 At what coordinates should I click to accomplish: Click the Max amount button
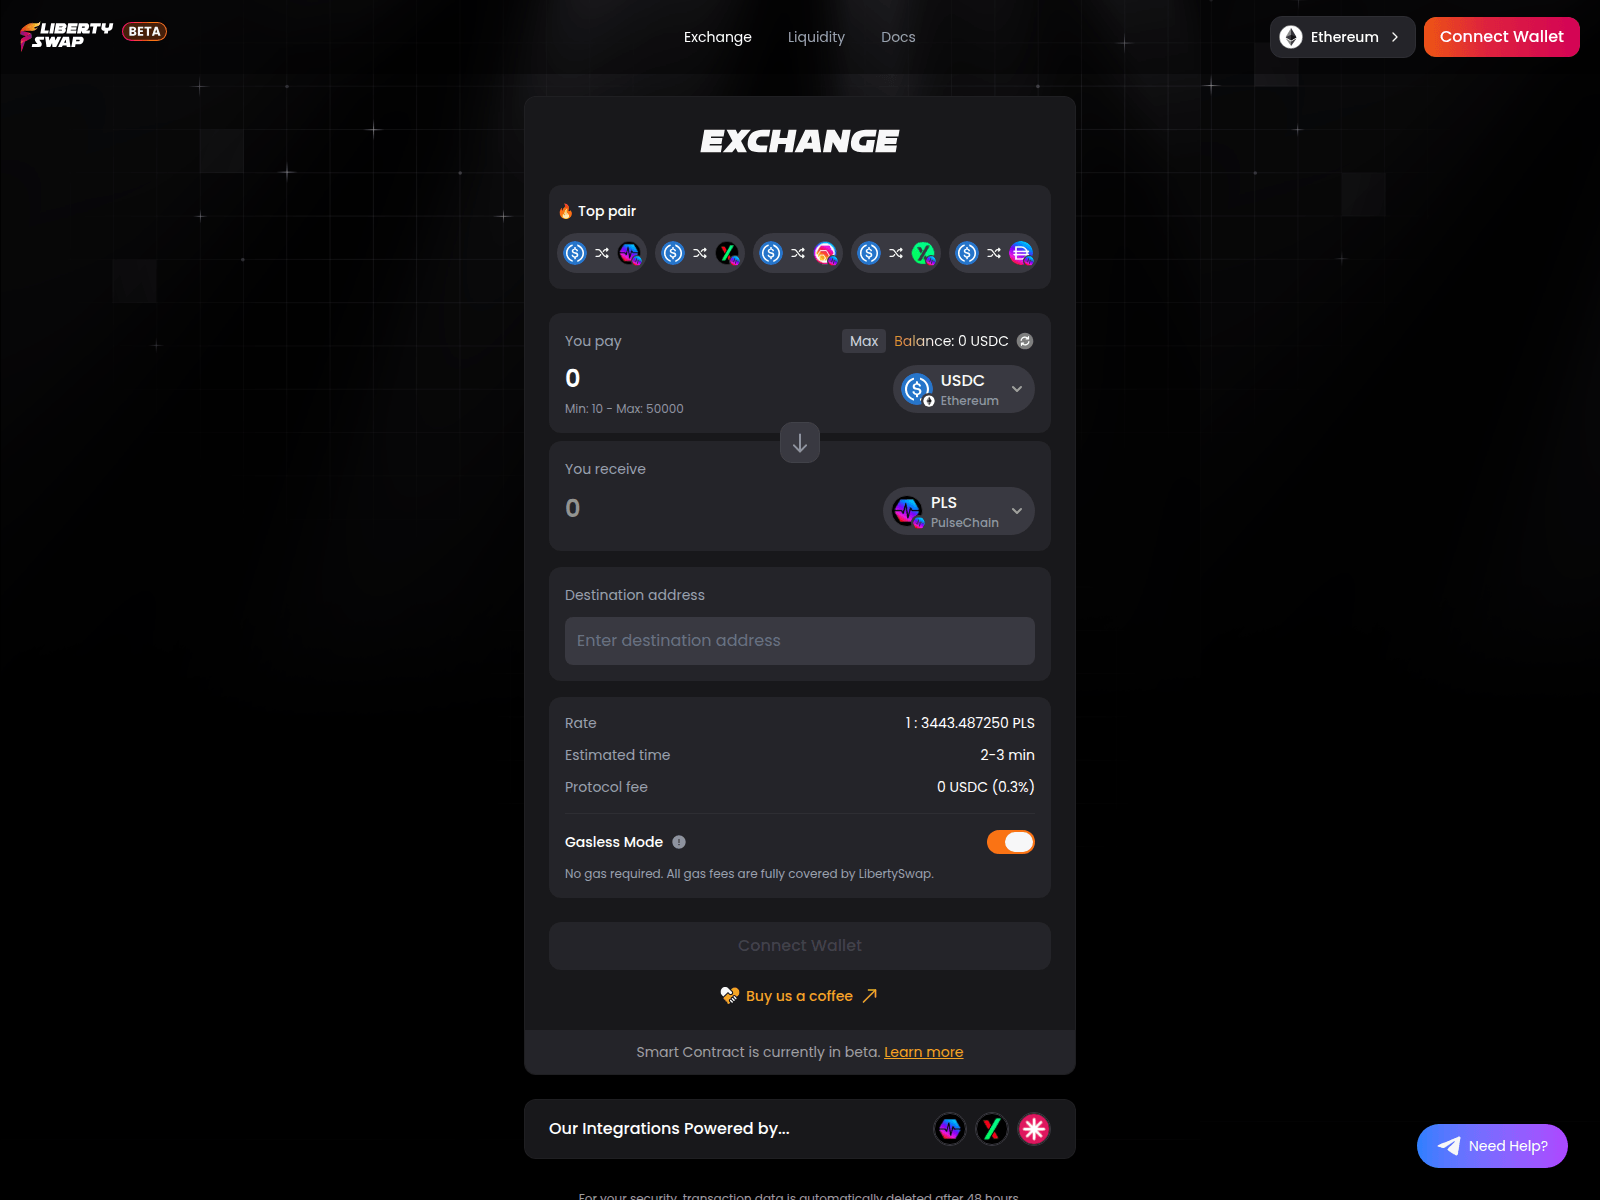pyautogui.click(x=863, y=341)
